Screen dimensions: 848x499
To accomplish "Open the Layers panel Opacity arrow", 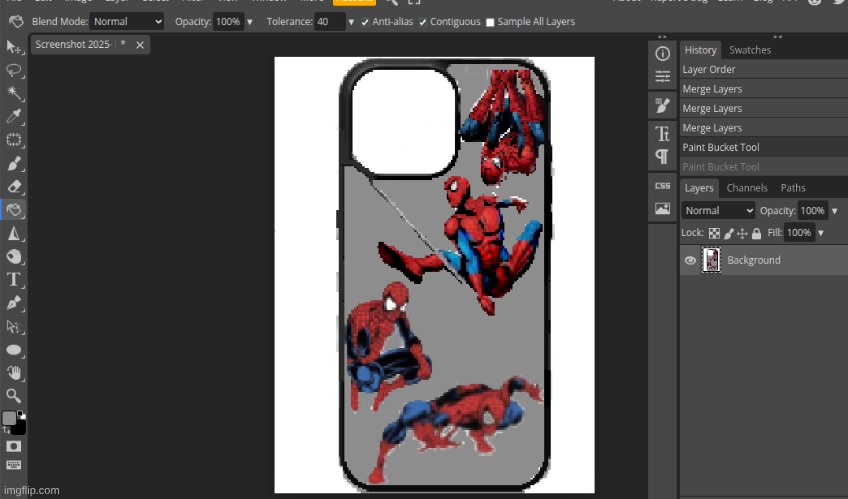I will (834, 211).
